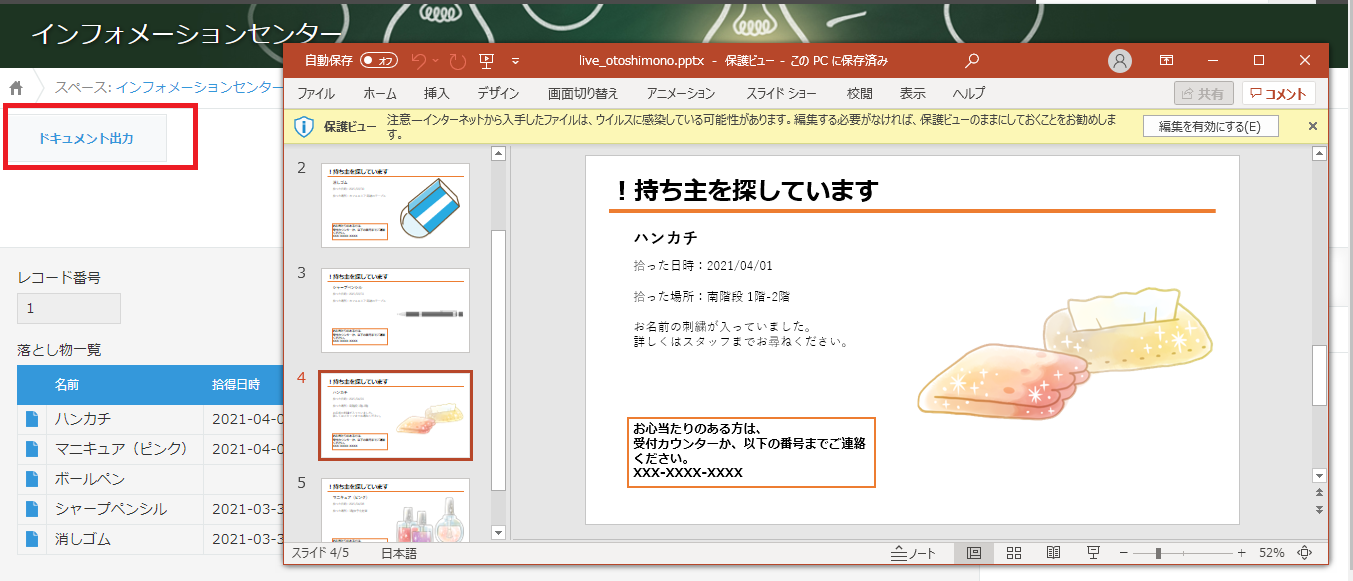Screen dimensions: 1353x581
Task: Fit the slide to the current window
Action: (1306, 553)
